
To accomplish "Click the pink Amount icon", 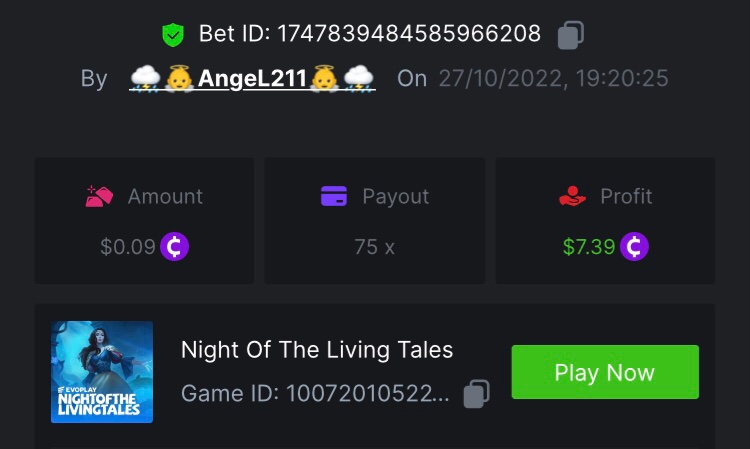I will click(x=99, y=196).
